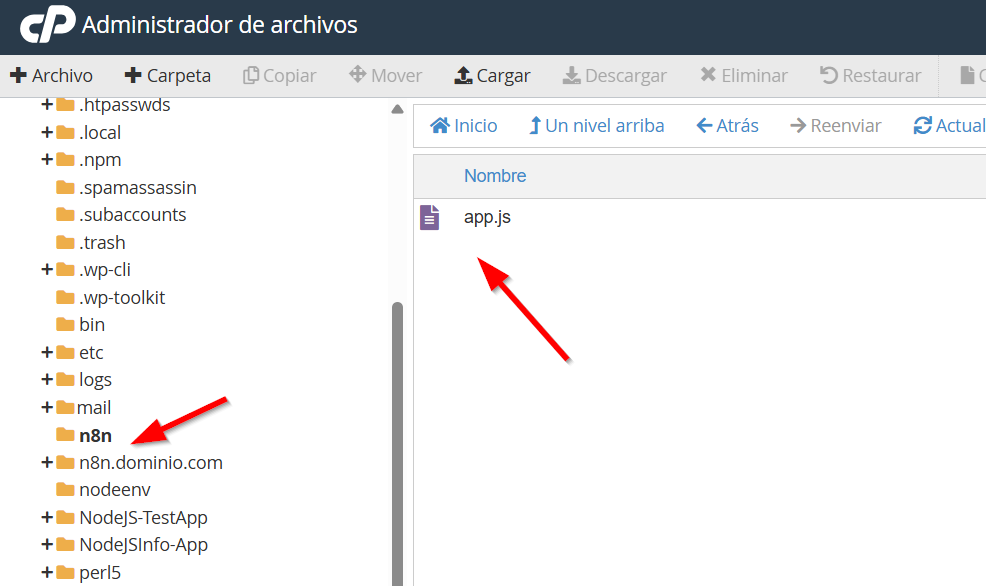The height and width of the screenshot is (586, 986).
Task: Select the .trash folder in tree
Action: (102, 243)
